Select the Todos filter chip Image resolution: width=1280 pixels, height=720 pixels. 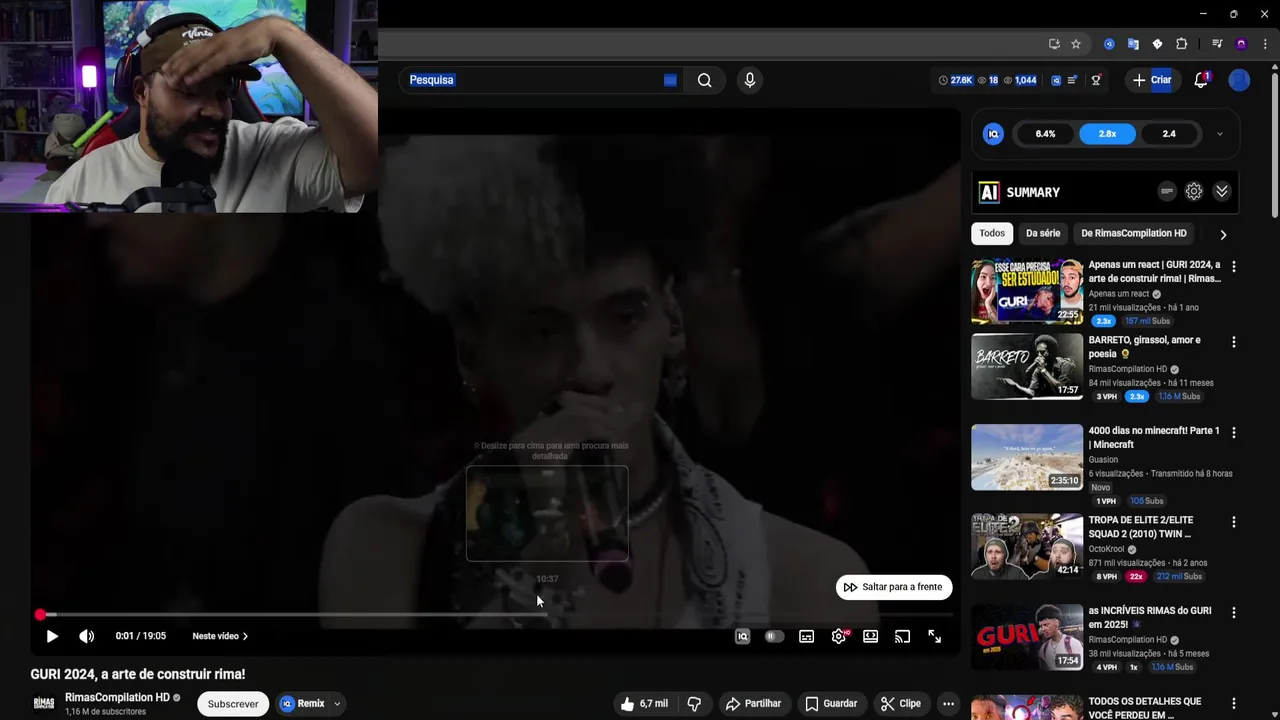pyautogui.click(x=992, y=233)
